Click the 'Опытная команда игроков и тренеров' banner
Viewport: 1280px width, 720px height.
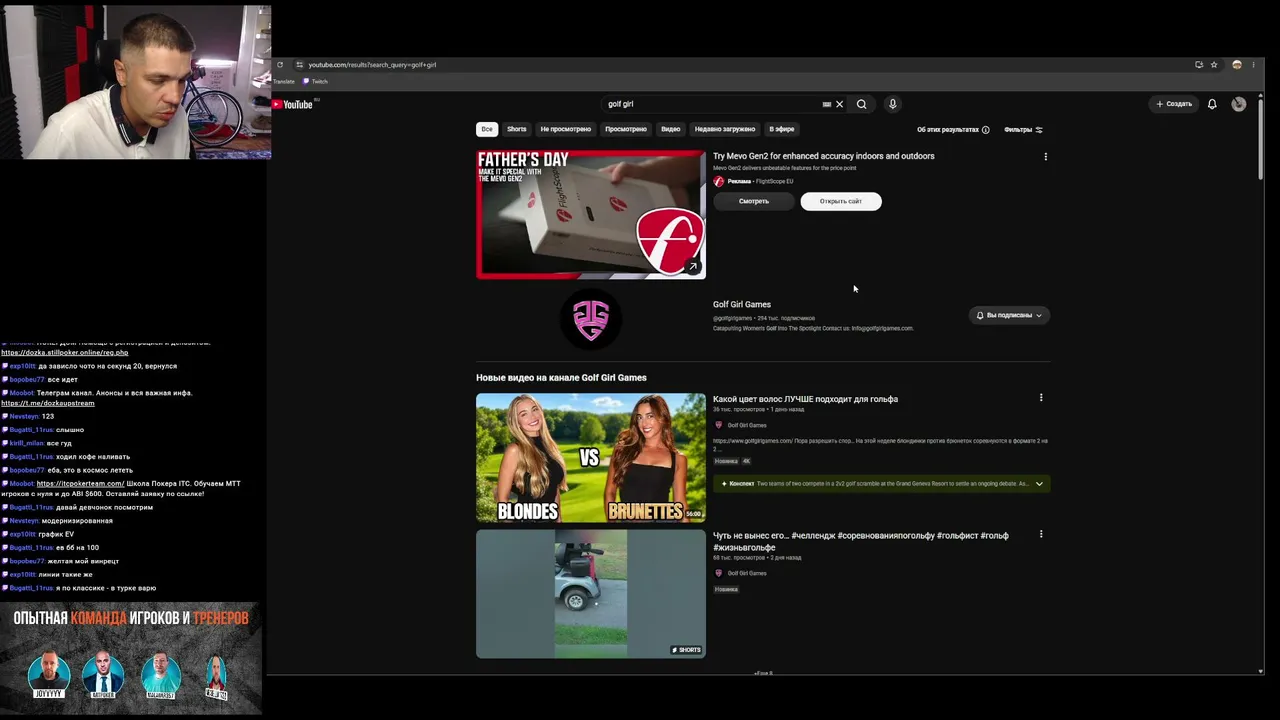click(131, 658)
